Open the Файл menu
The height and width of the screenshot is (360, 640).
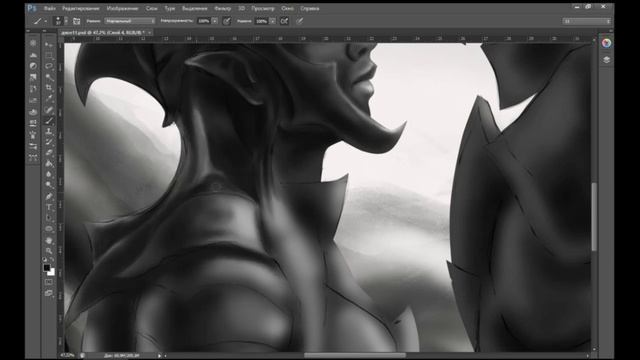tap(49, 8)
